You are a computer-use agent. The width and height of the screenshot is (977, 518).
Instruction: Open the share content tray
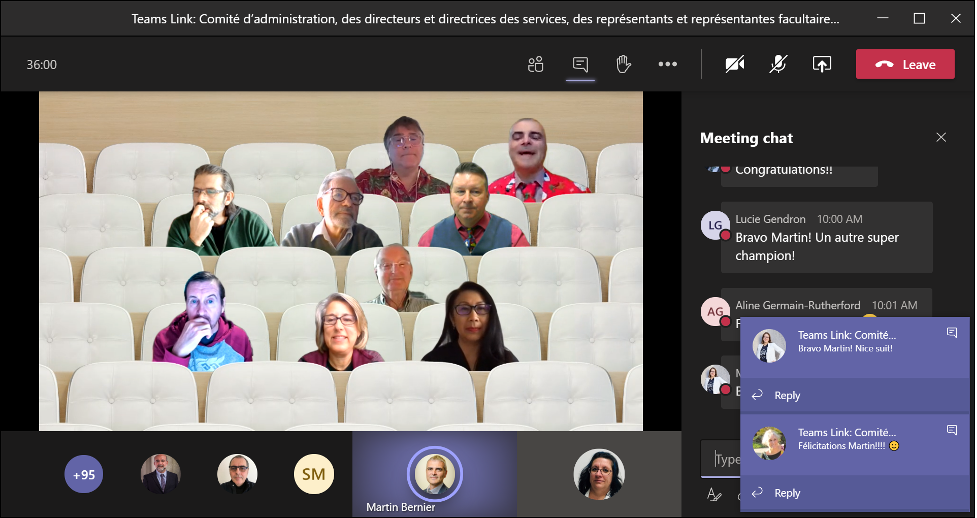tap(822, 64)
